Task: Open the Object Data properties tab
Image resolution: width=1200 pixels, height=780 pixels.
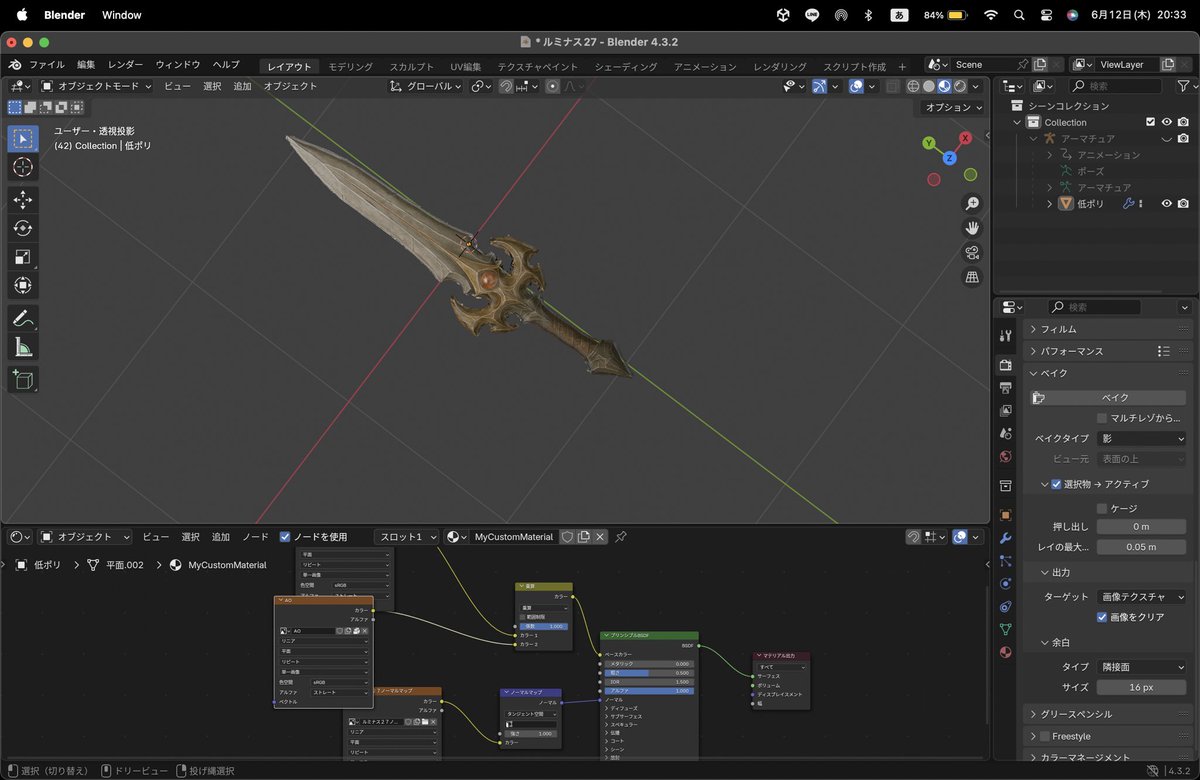Action: (1006, 629)
